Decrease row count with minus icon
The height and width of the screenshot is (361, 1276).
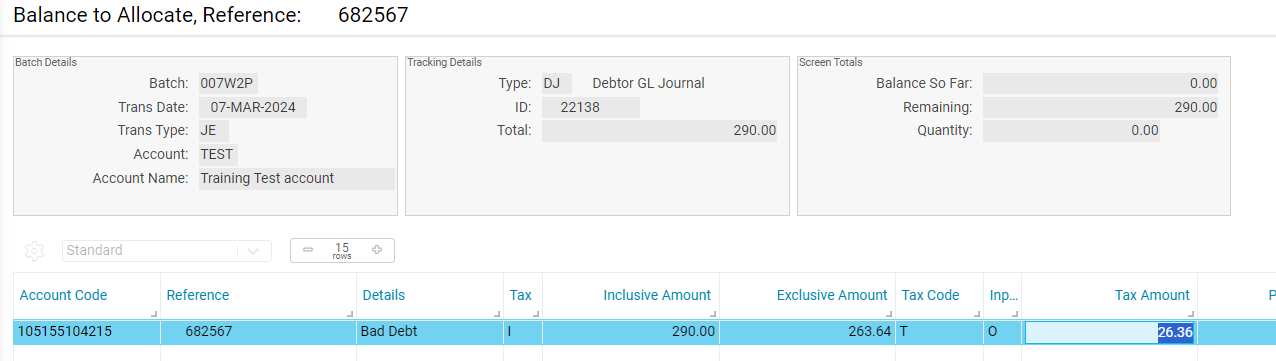click(308, 250)
